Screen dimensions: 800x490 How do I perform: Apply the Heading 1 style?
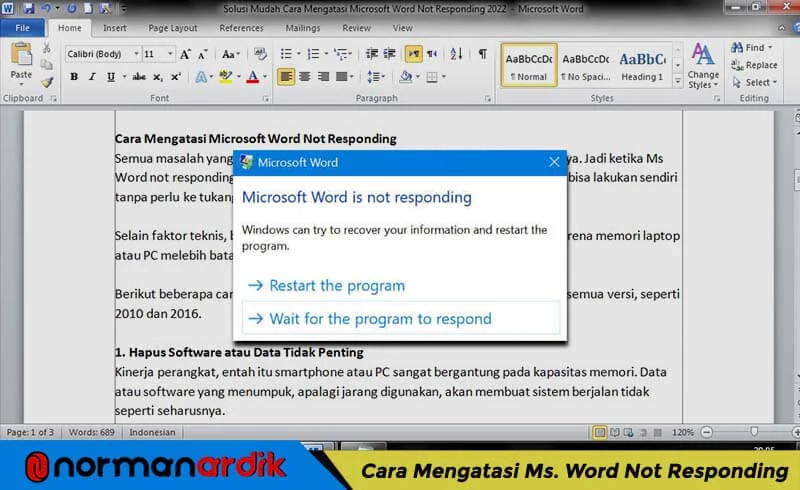pos(642,66)
